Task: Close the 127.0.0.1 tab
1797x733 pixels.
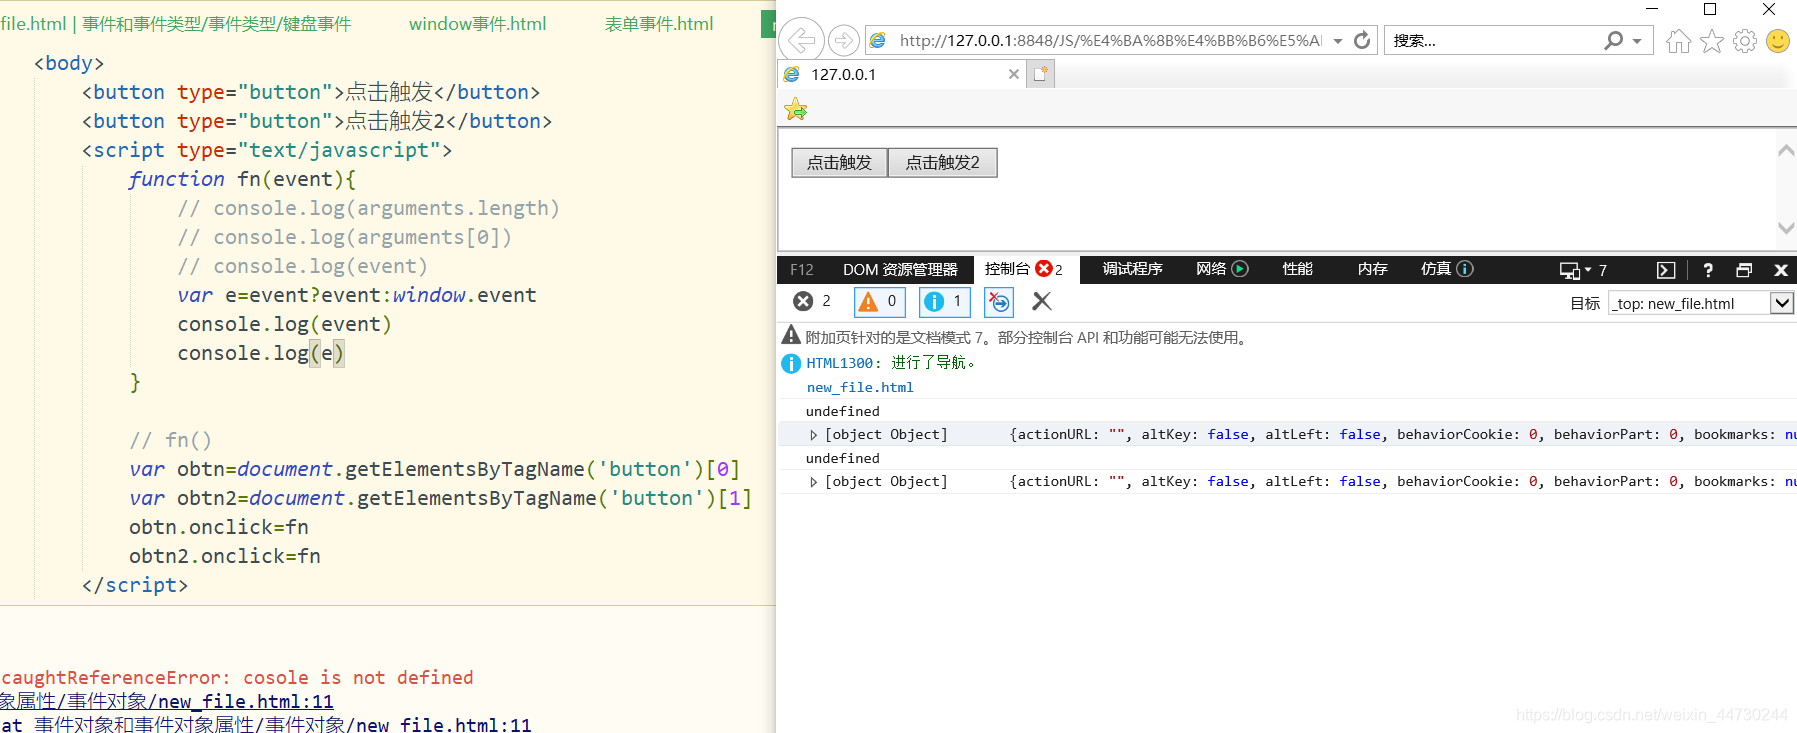Action: [x=1014, y=74]
